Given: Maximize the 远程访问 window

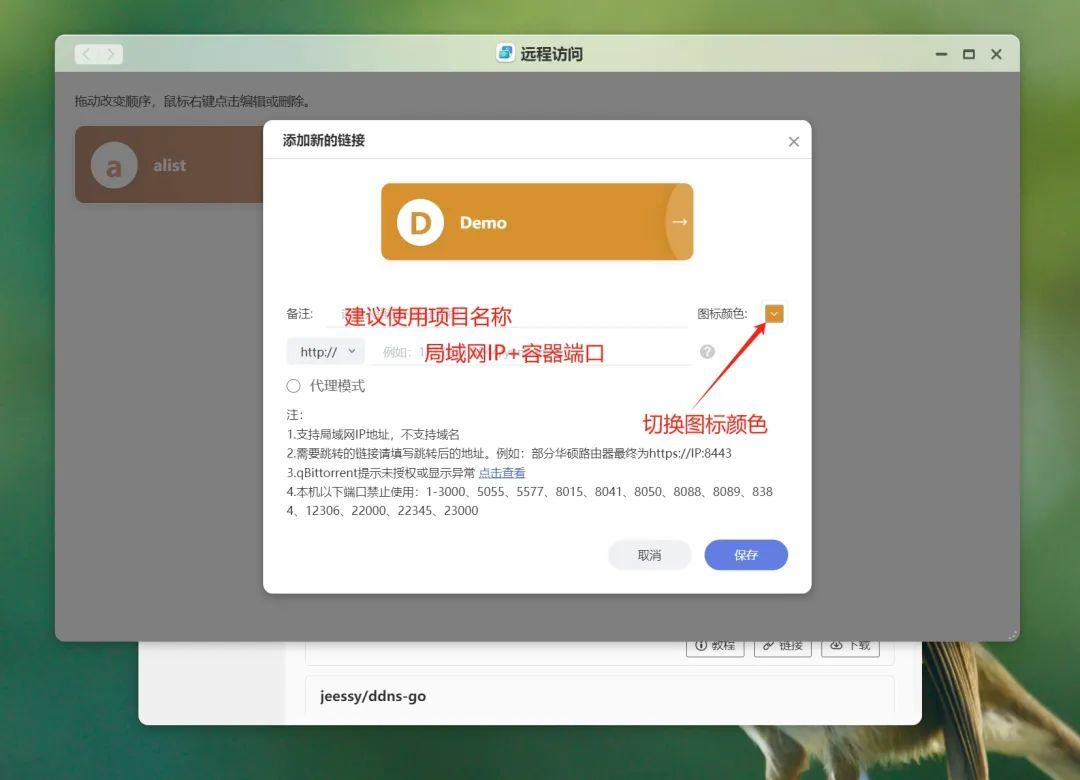Looking at the screenshot, I should (x=968, y=54).
